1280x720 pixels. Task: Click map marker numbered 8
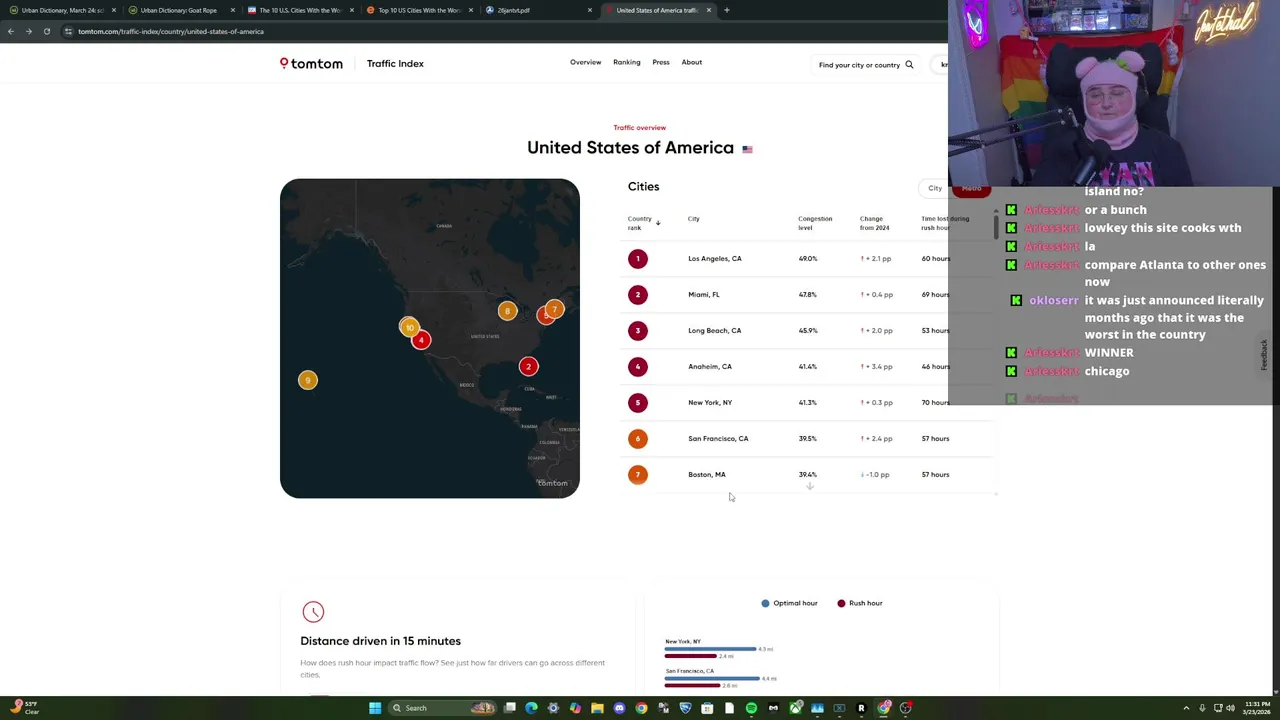coord(507,311)
